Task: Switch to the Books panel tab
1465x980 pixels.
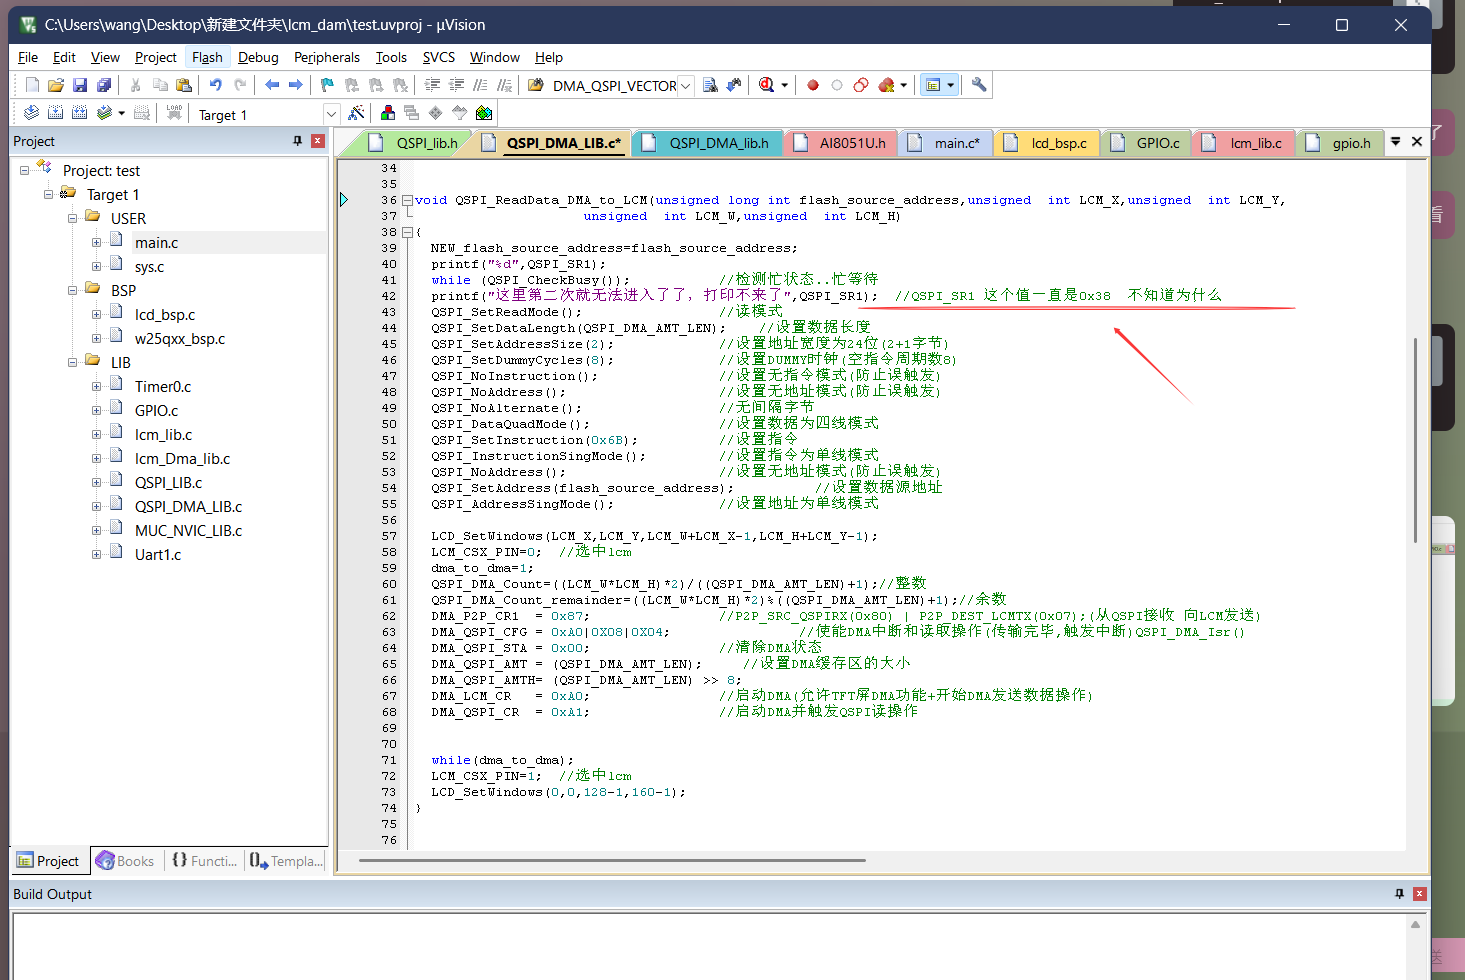Action: (125, 860)
